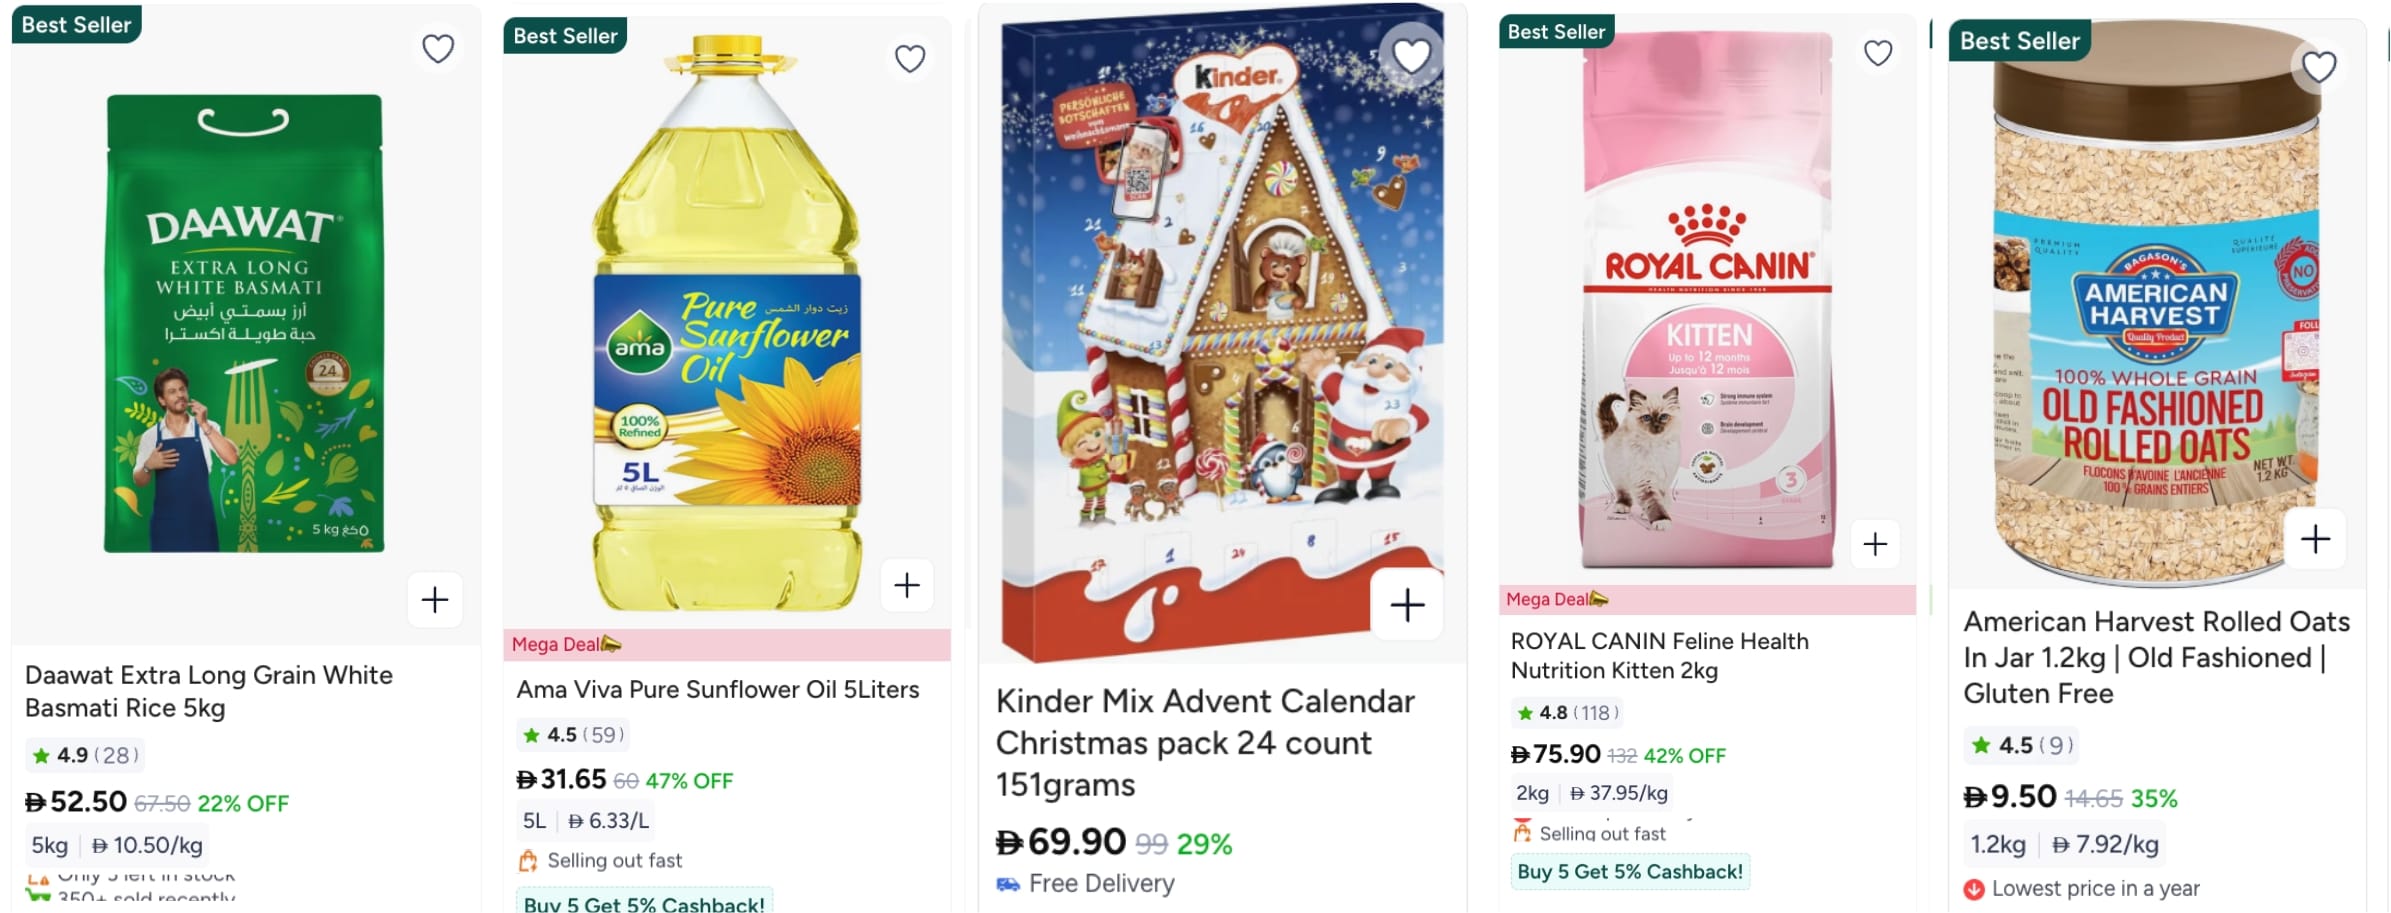Viewport: 2391px width, 913px height.
Task: Toggle wishlist heart on Kinder Advent Calendar
Action: (x=1411, y=55)
